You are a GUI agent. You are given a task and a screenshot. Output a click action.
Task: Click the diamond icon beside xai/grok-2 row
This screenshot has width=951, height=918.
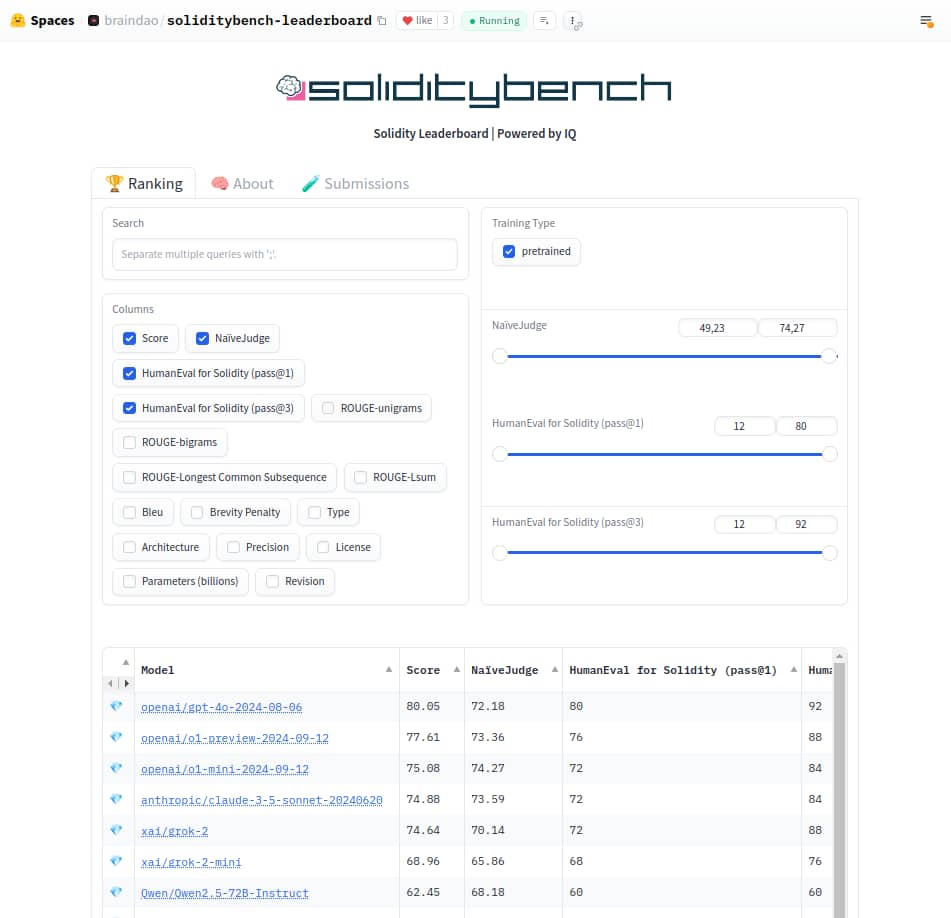pos(116,829)
